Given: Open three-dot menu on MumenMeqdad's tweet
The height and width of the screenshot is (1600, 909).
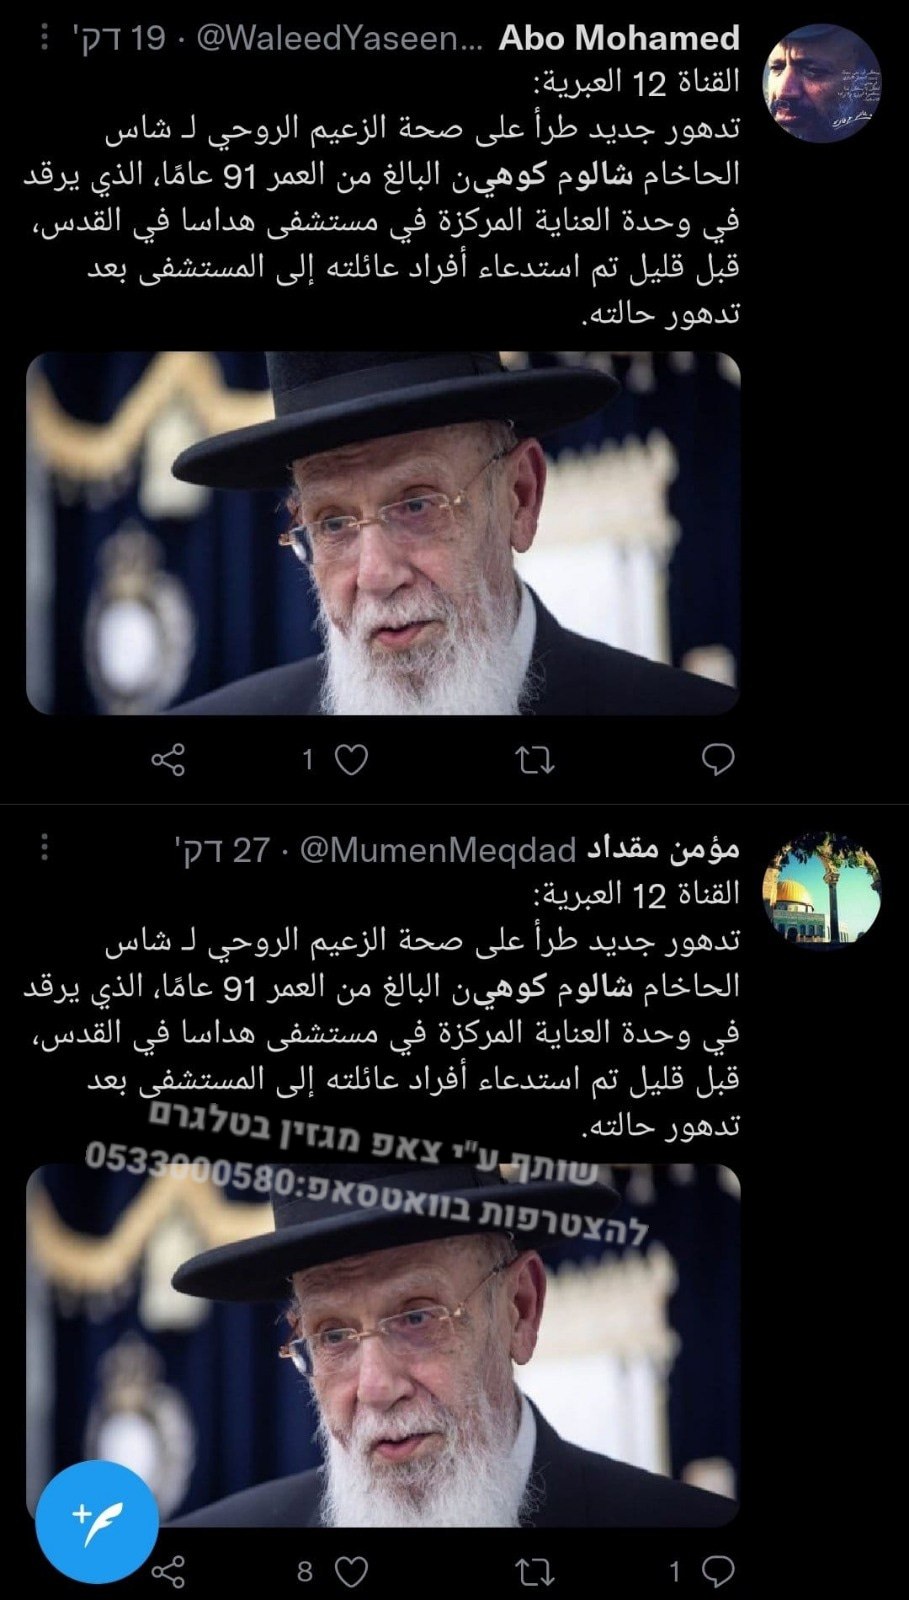Looking at the screenshot, I should pyautogui.click(x=44, y=849).
